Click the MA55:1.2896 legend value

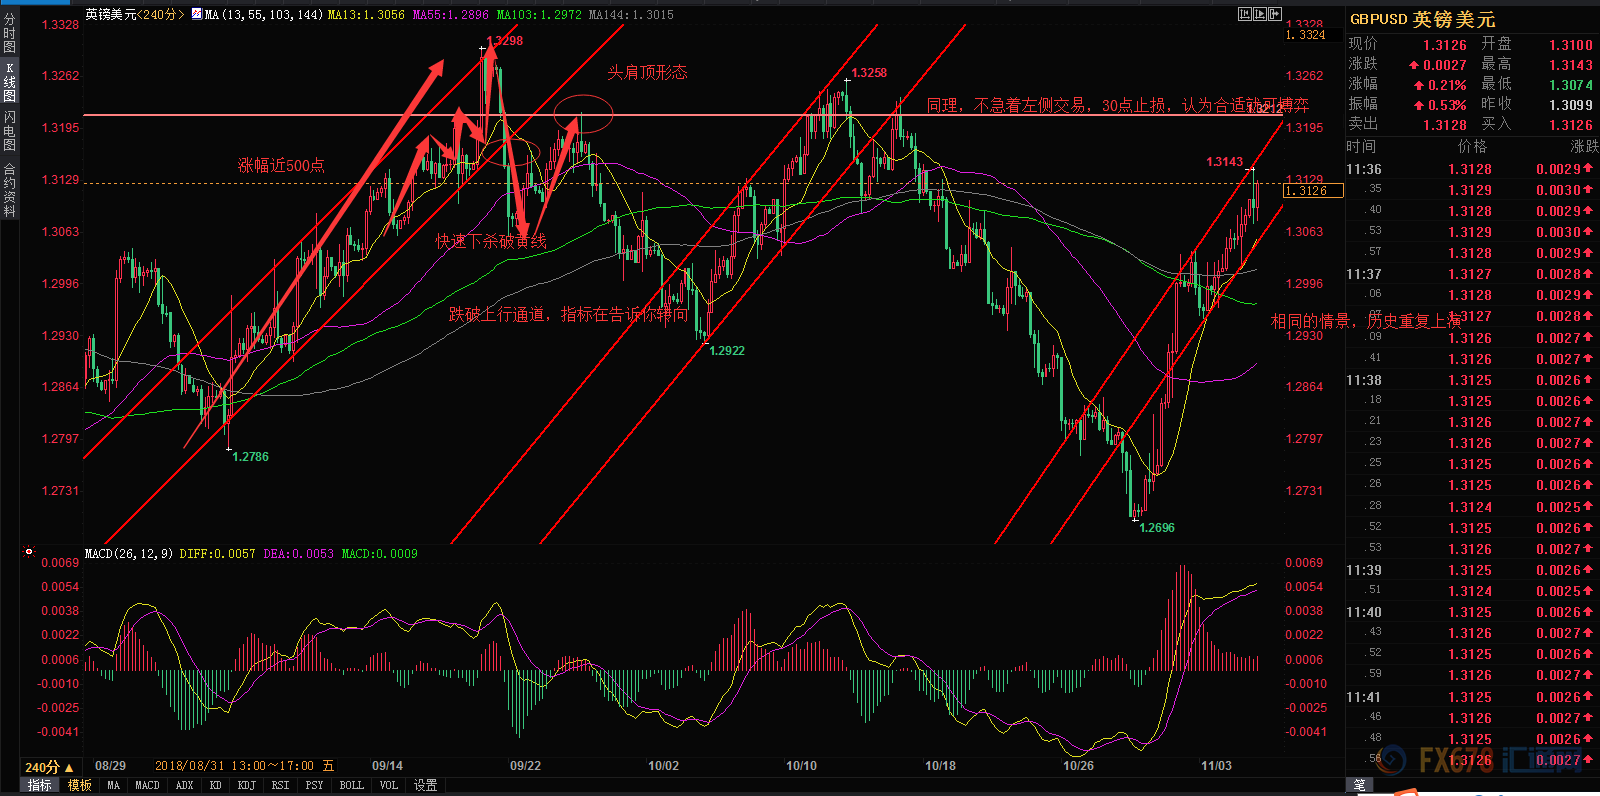451,15
